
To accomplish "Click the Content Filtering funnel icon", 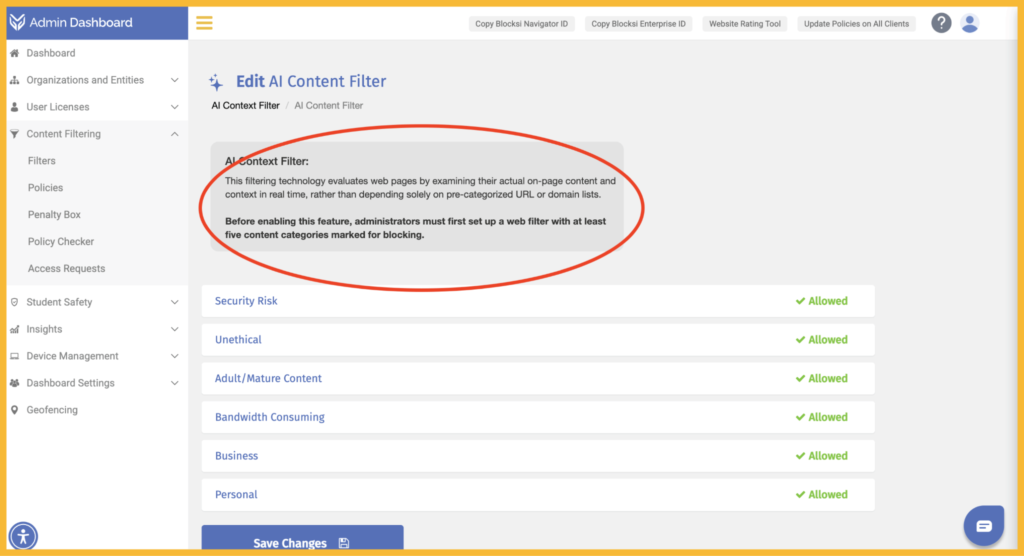I will [14, 133].
